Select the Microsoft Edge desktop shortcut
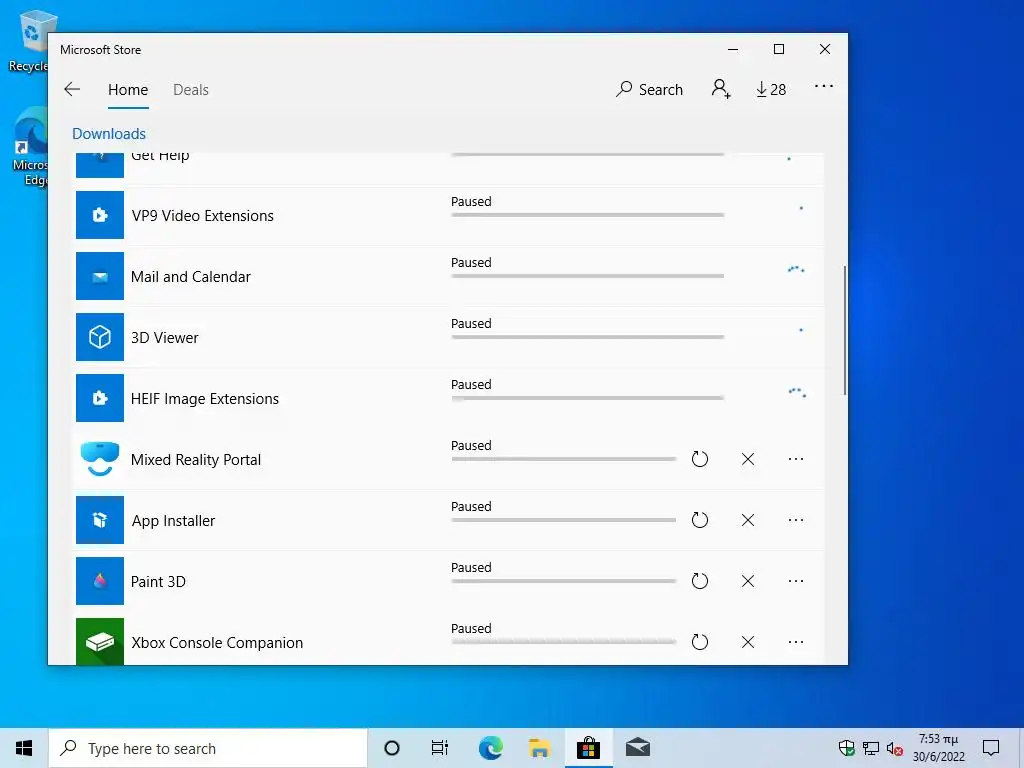1024x768 pixels. [30, 147]
